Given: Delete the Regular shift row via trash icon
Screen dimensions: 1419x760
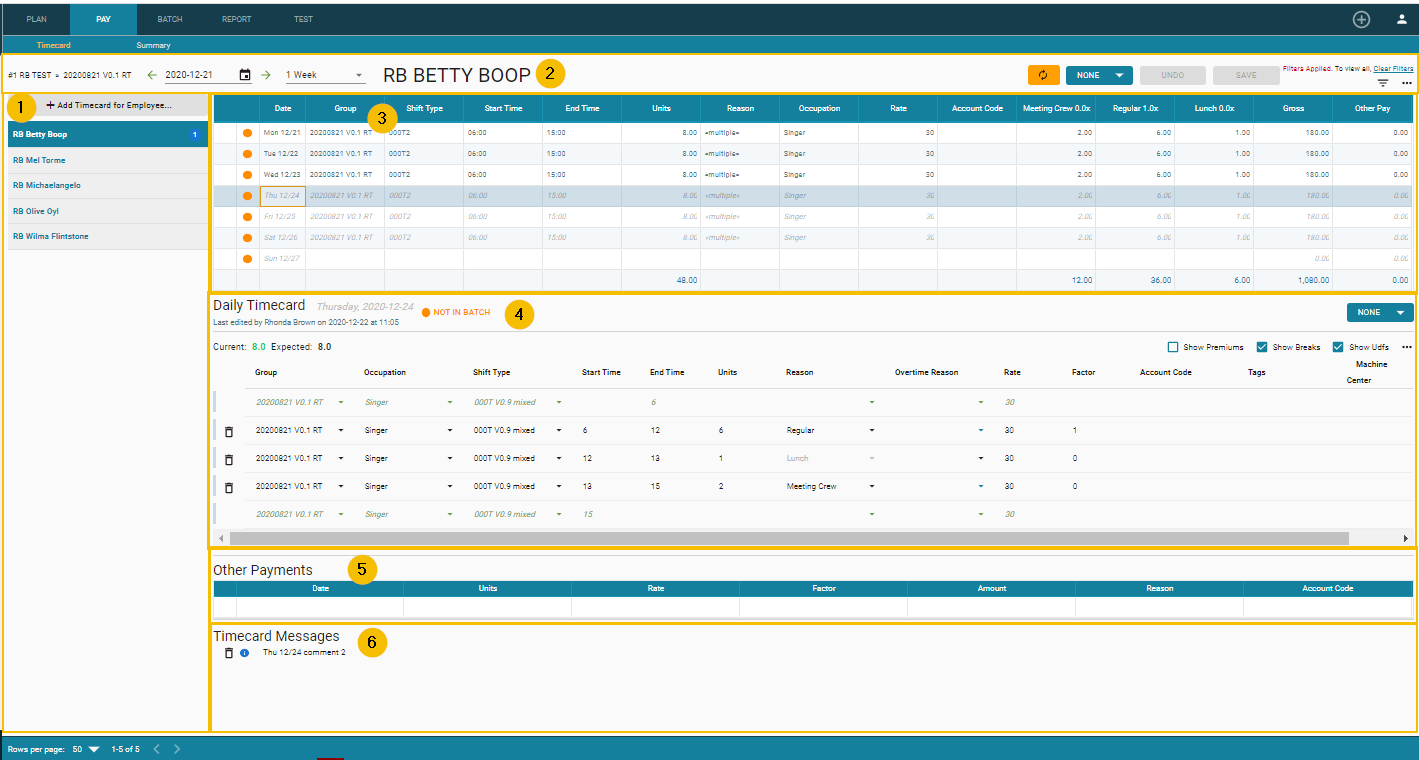Looking at the screenshot, I should coord(228,431).
